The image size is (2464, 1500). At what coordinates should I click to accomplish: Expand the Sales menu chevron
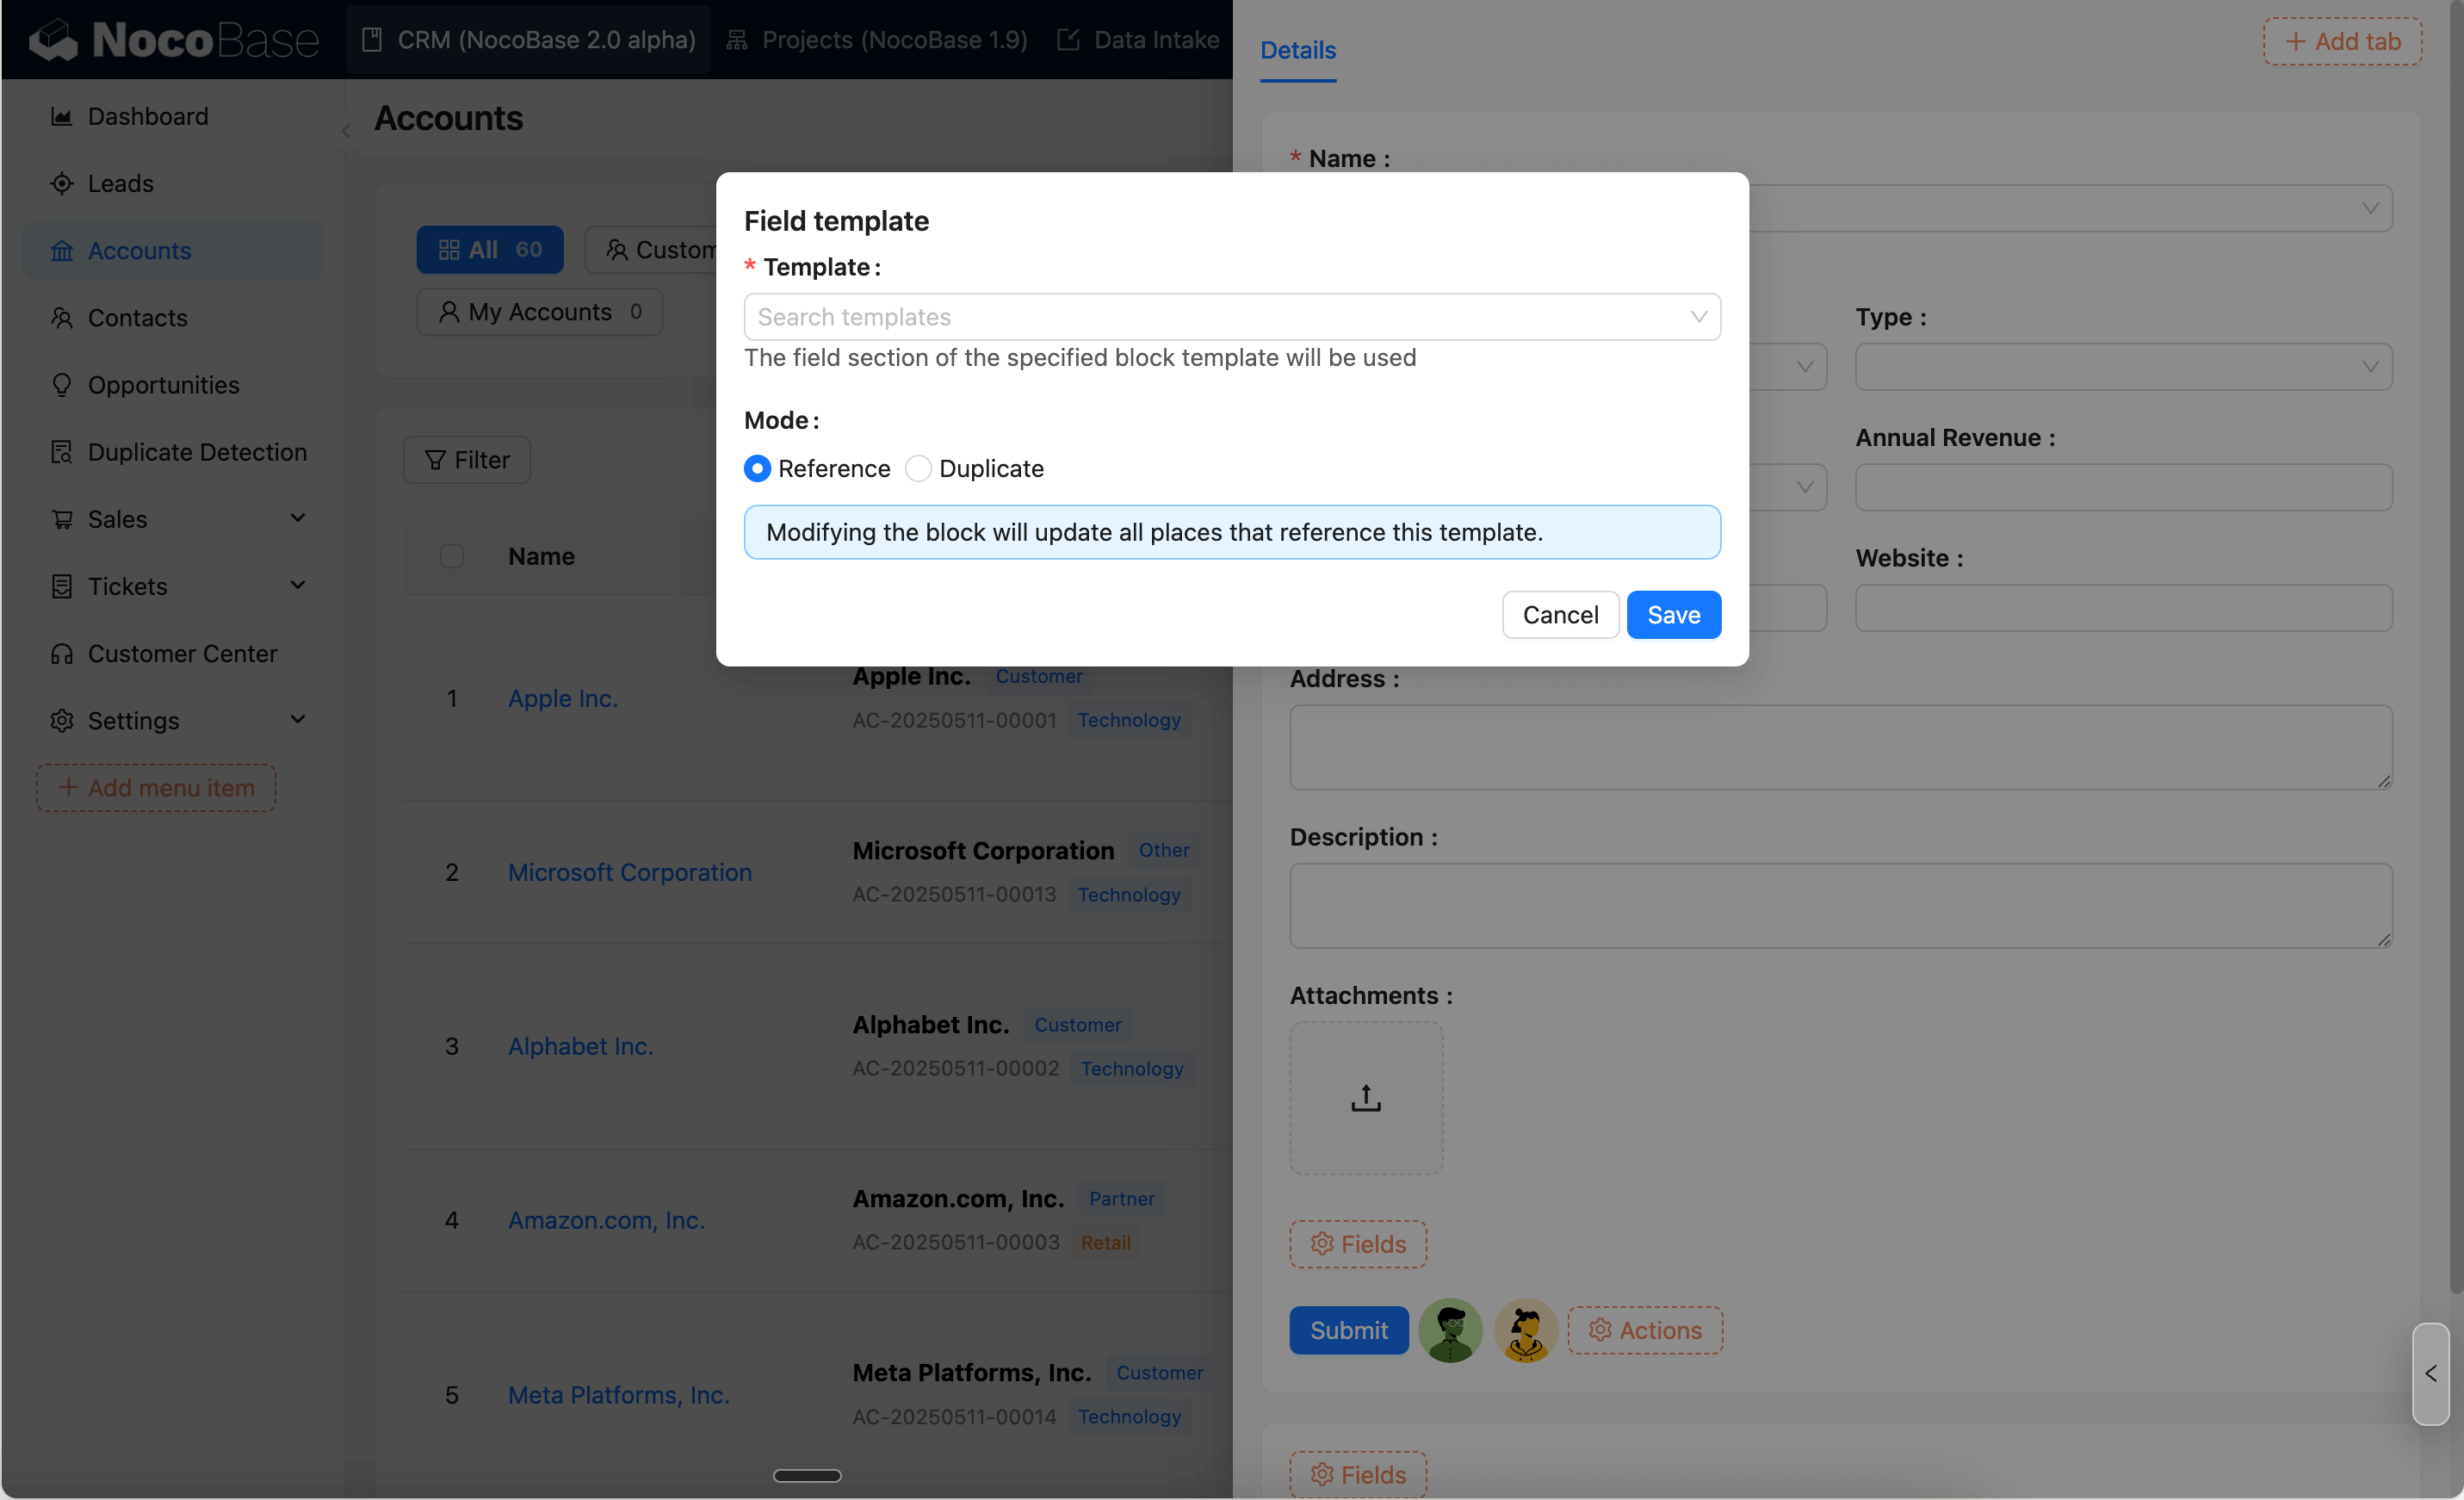pyautogui.click(x=297, y=518)
